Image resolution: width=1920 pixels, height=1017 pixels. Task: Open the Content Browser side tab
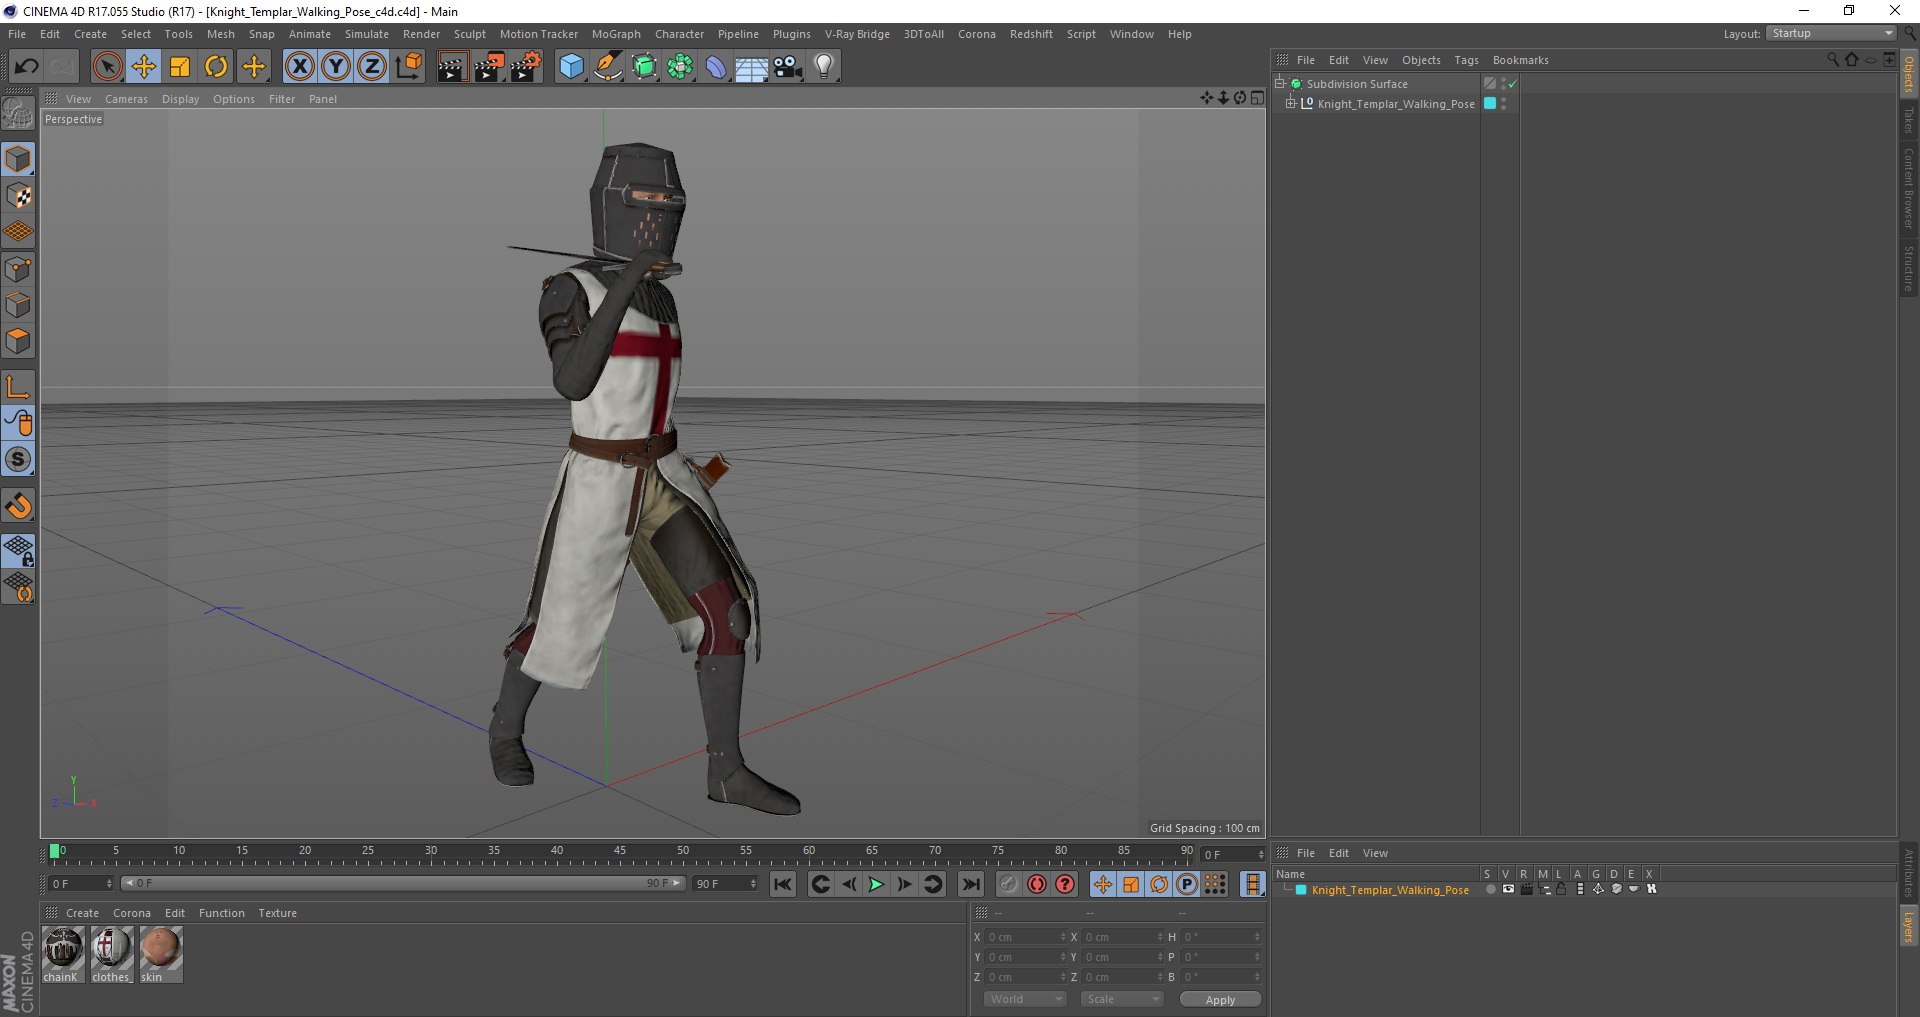click(x=1909, y=189)
